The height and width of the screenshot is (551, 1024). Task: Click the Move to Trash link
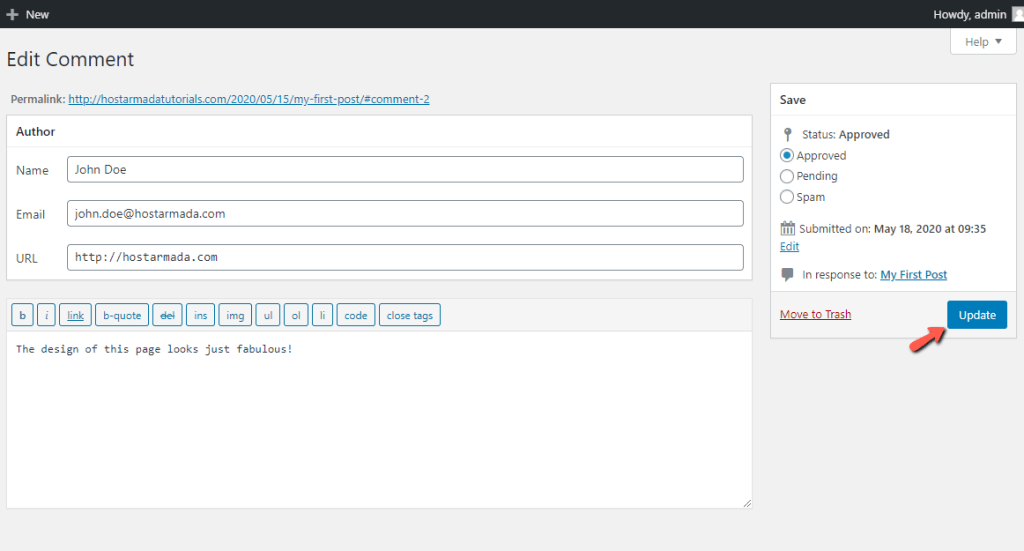[x=815, y=314]
